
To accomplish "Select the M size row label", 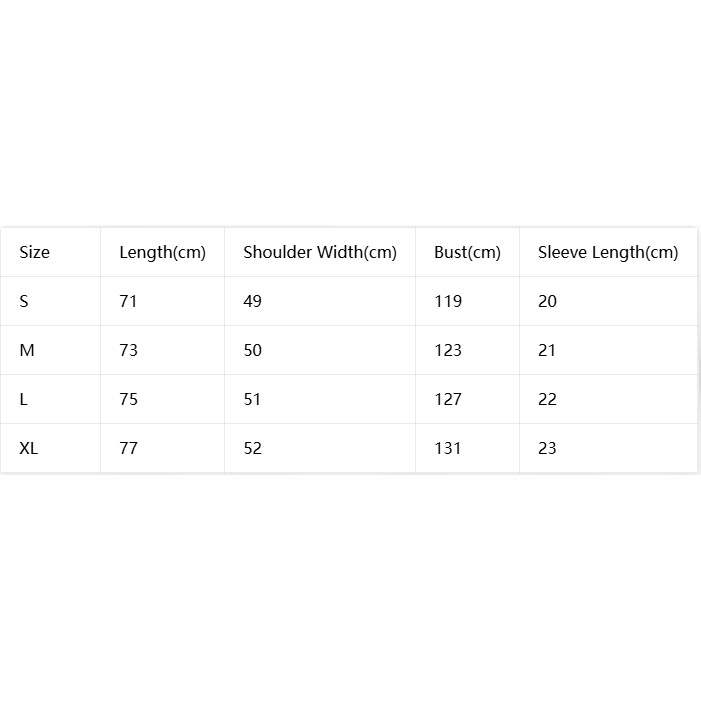I will coord(27,350).
